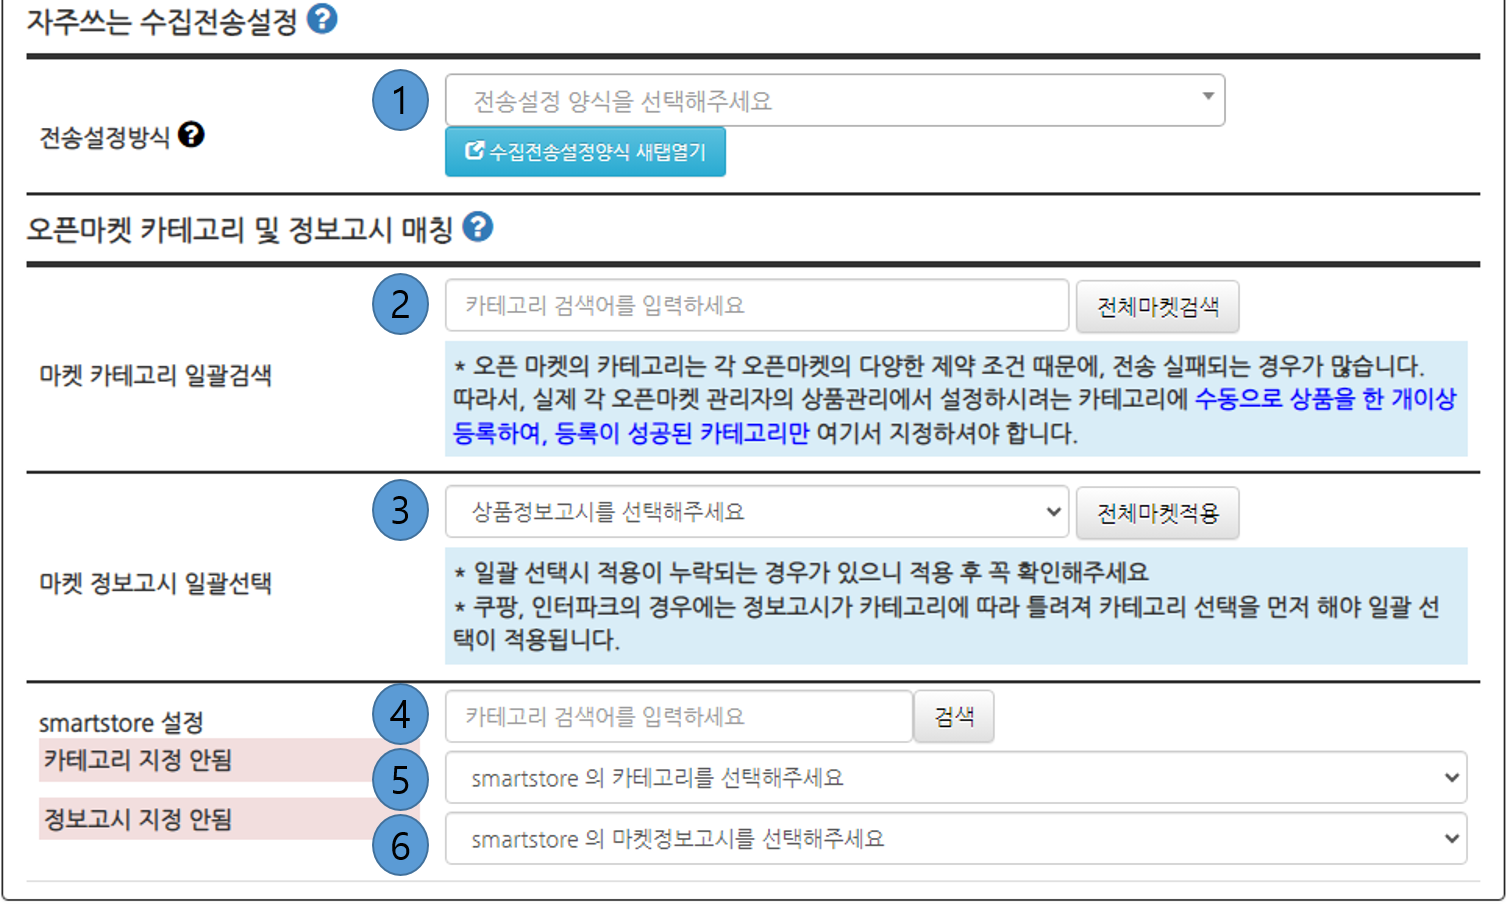Open smartstore 의 카테고리를 선택해주세요 dropdown
The height and width of the screenshot is (907, 1510).
pos(955,778)
